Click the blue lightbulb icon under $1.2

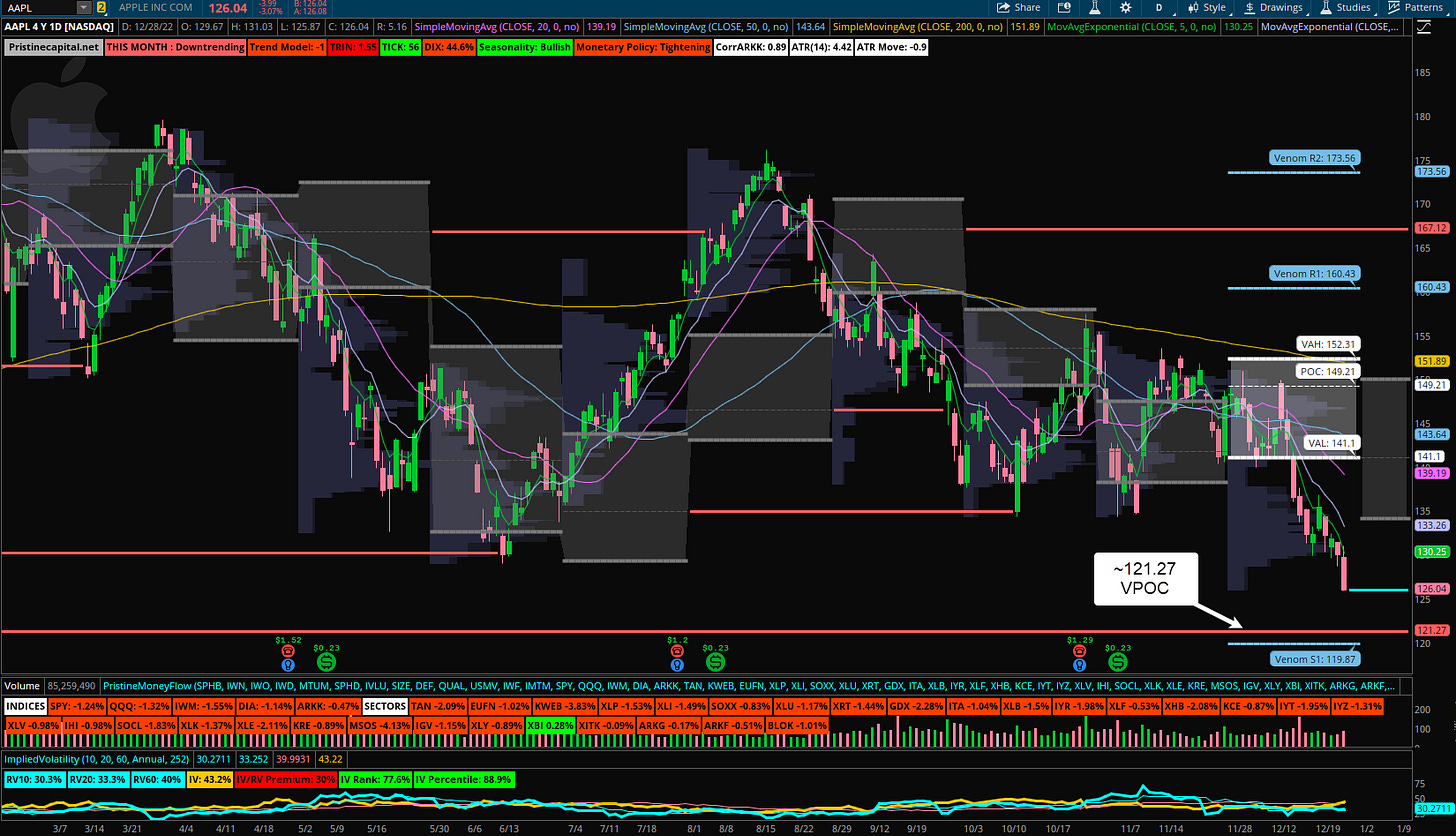click(678, 663)
